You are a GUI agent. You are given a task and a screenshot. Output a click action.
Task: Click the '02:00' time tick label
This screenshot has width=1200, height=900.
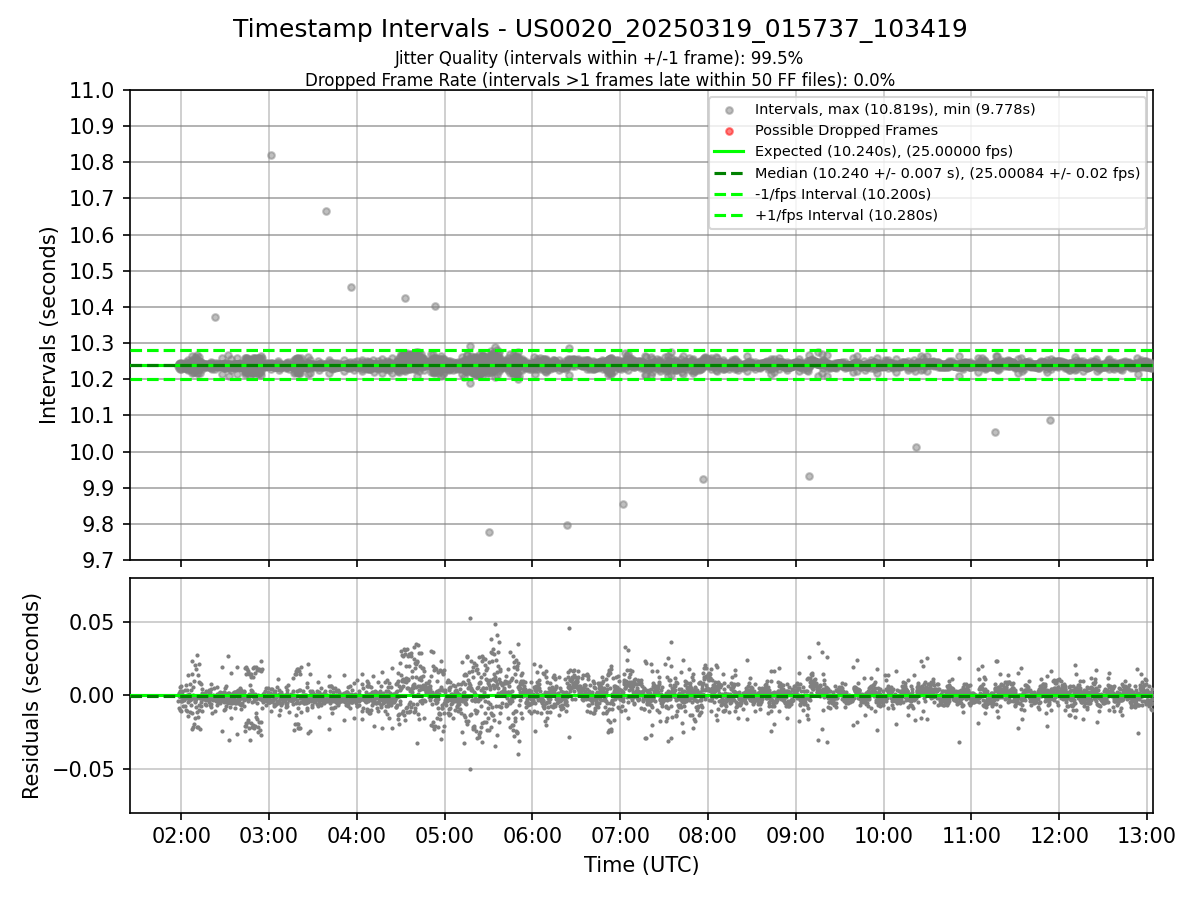tap(181, 836)
